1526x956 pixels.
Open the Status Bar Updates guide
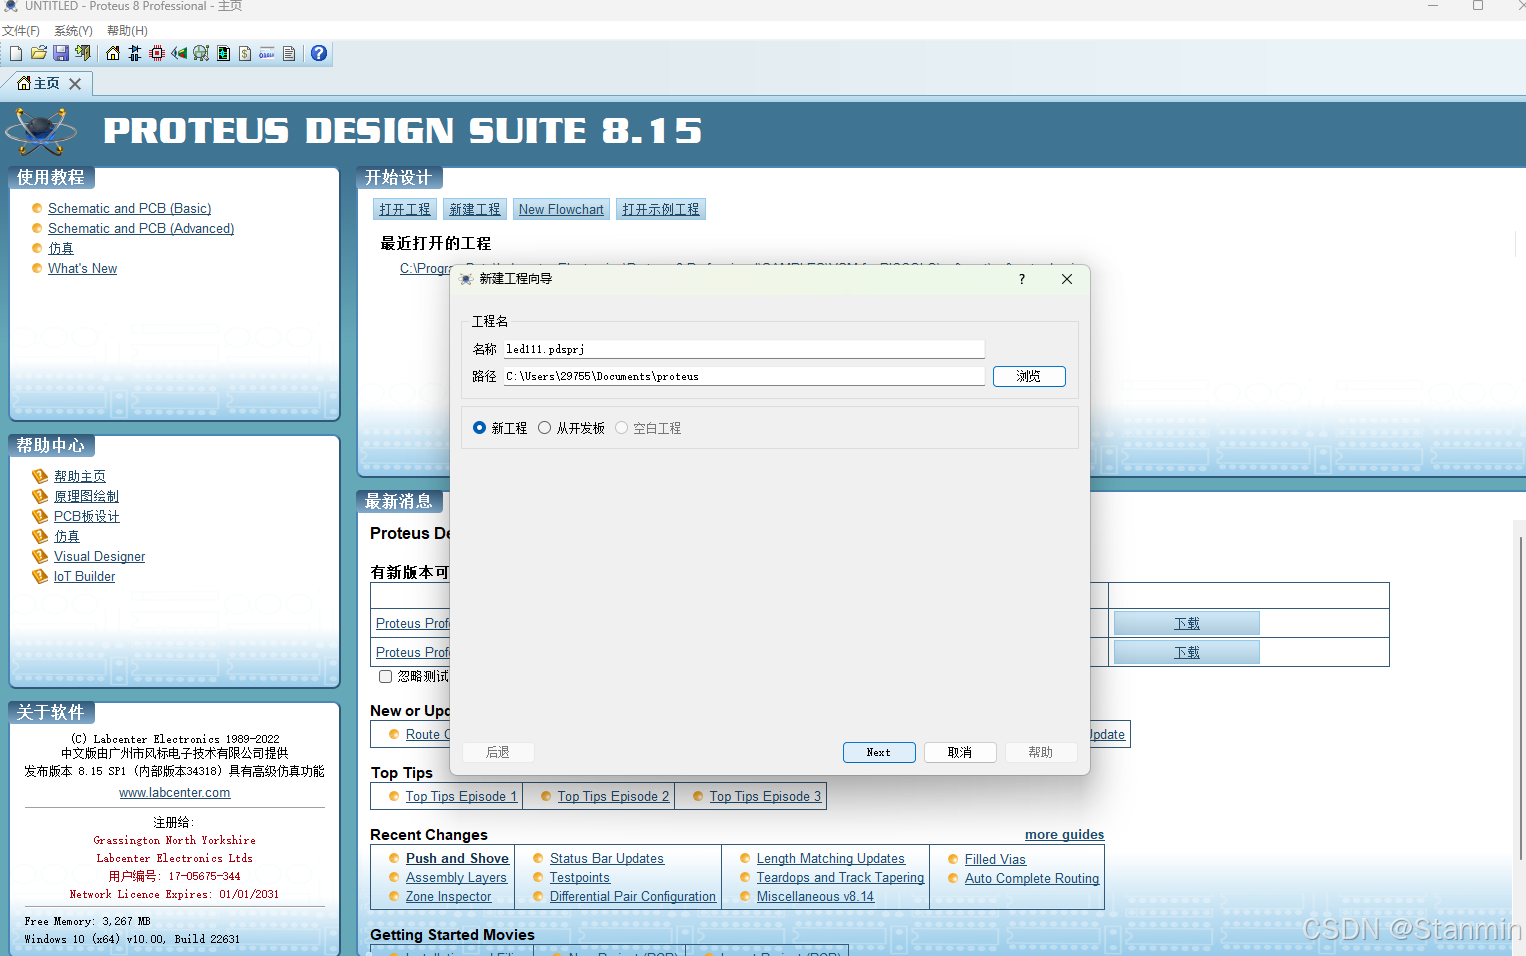607,858
